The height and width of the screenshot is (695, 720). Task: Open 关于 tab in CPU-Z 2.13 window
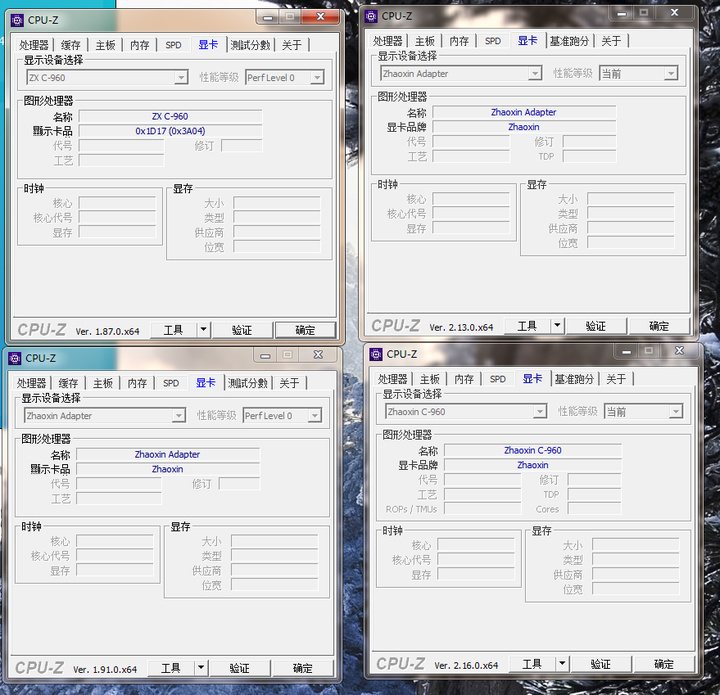pyautogui.click(x=611, y=41)
